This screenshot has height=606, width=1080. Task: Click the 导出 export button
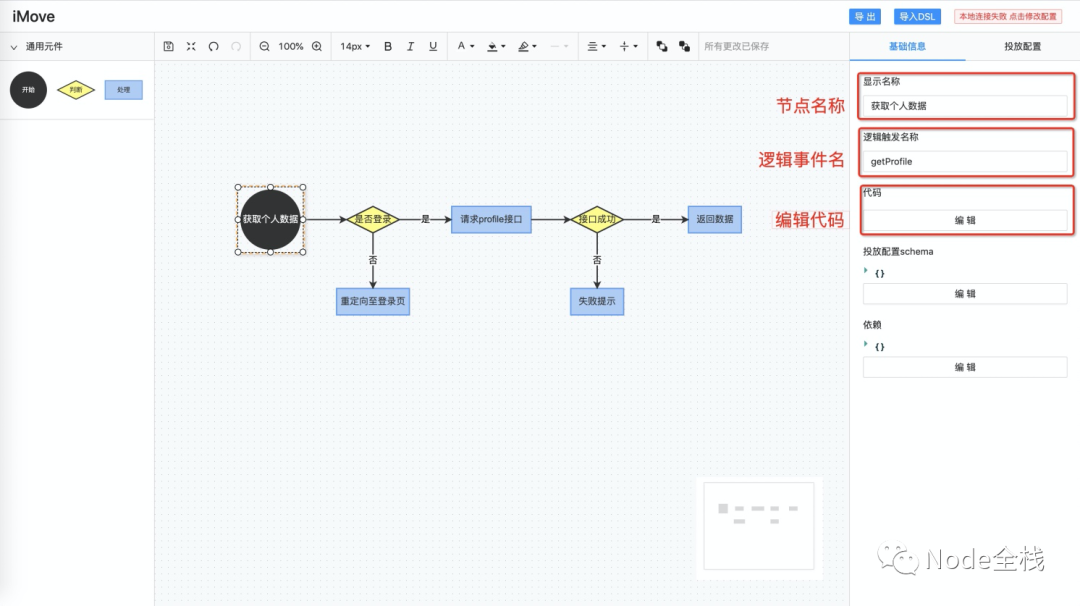tap(864, 16)
